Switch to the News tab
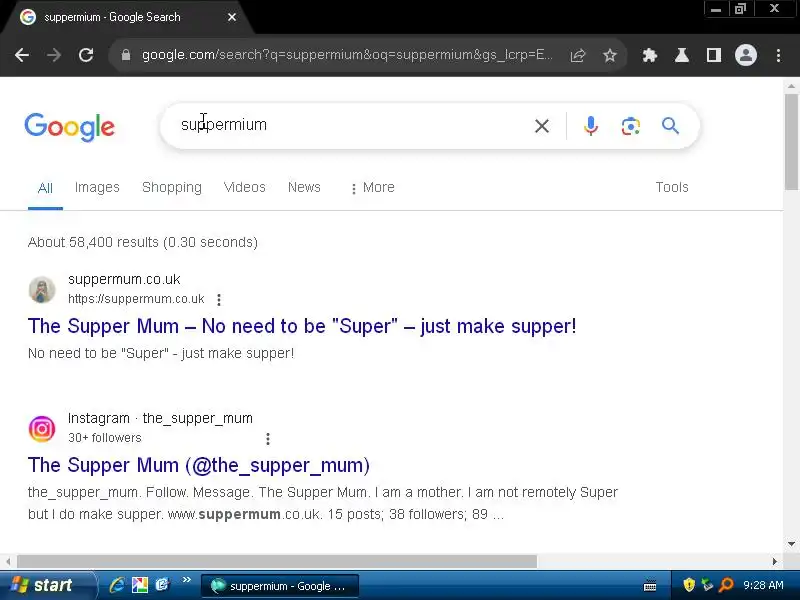The image size is (800, 600). (x=304, y=187)
